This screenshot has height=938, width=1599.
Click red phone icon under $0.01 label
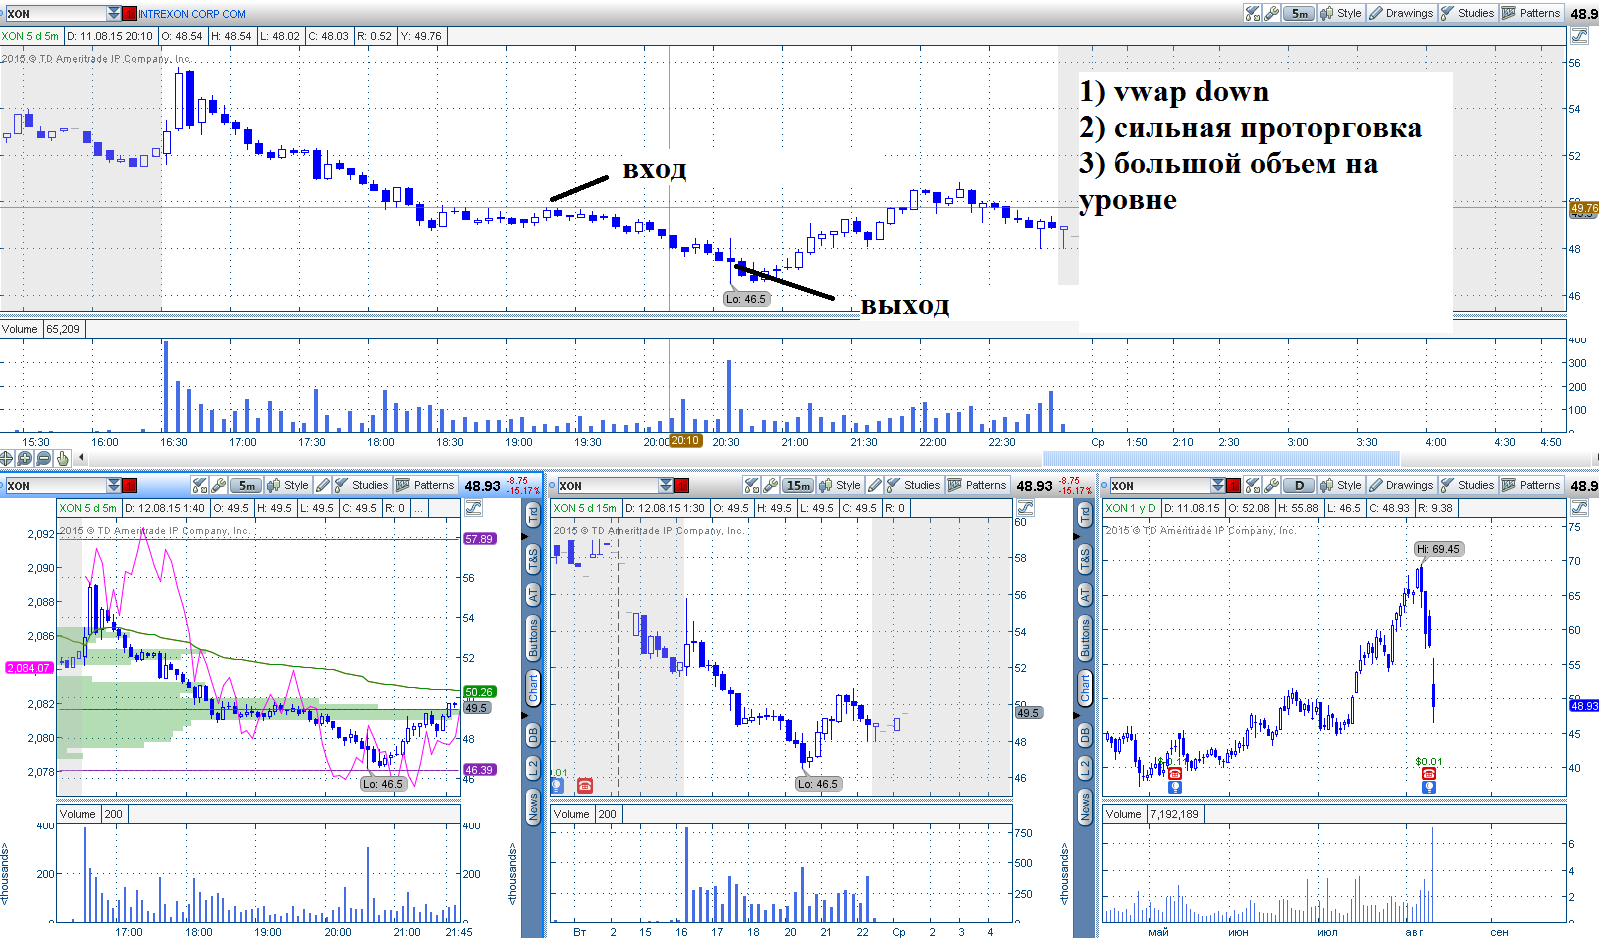[x=1429, y=773]
